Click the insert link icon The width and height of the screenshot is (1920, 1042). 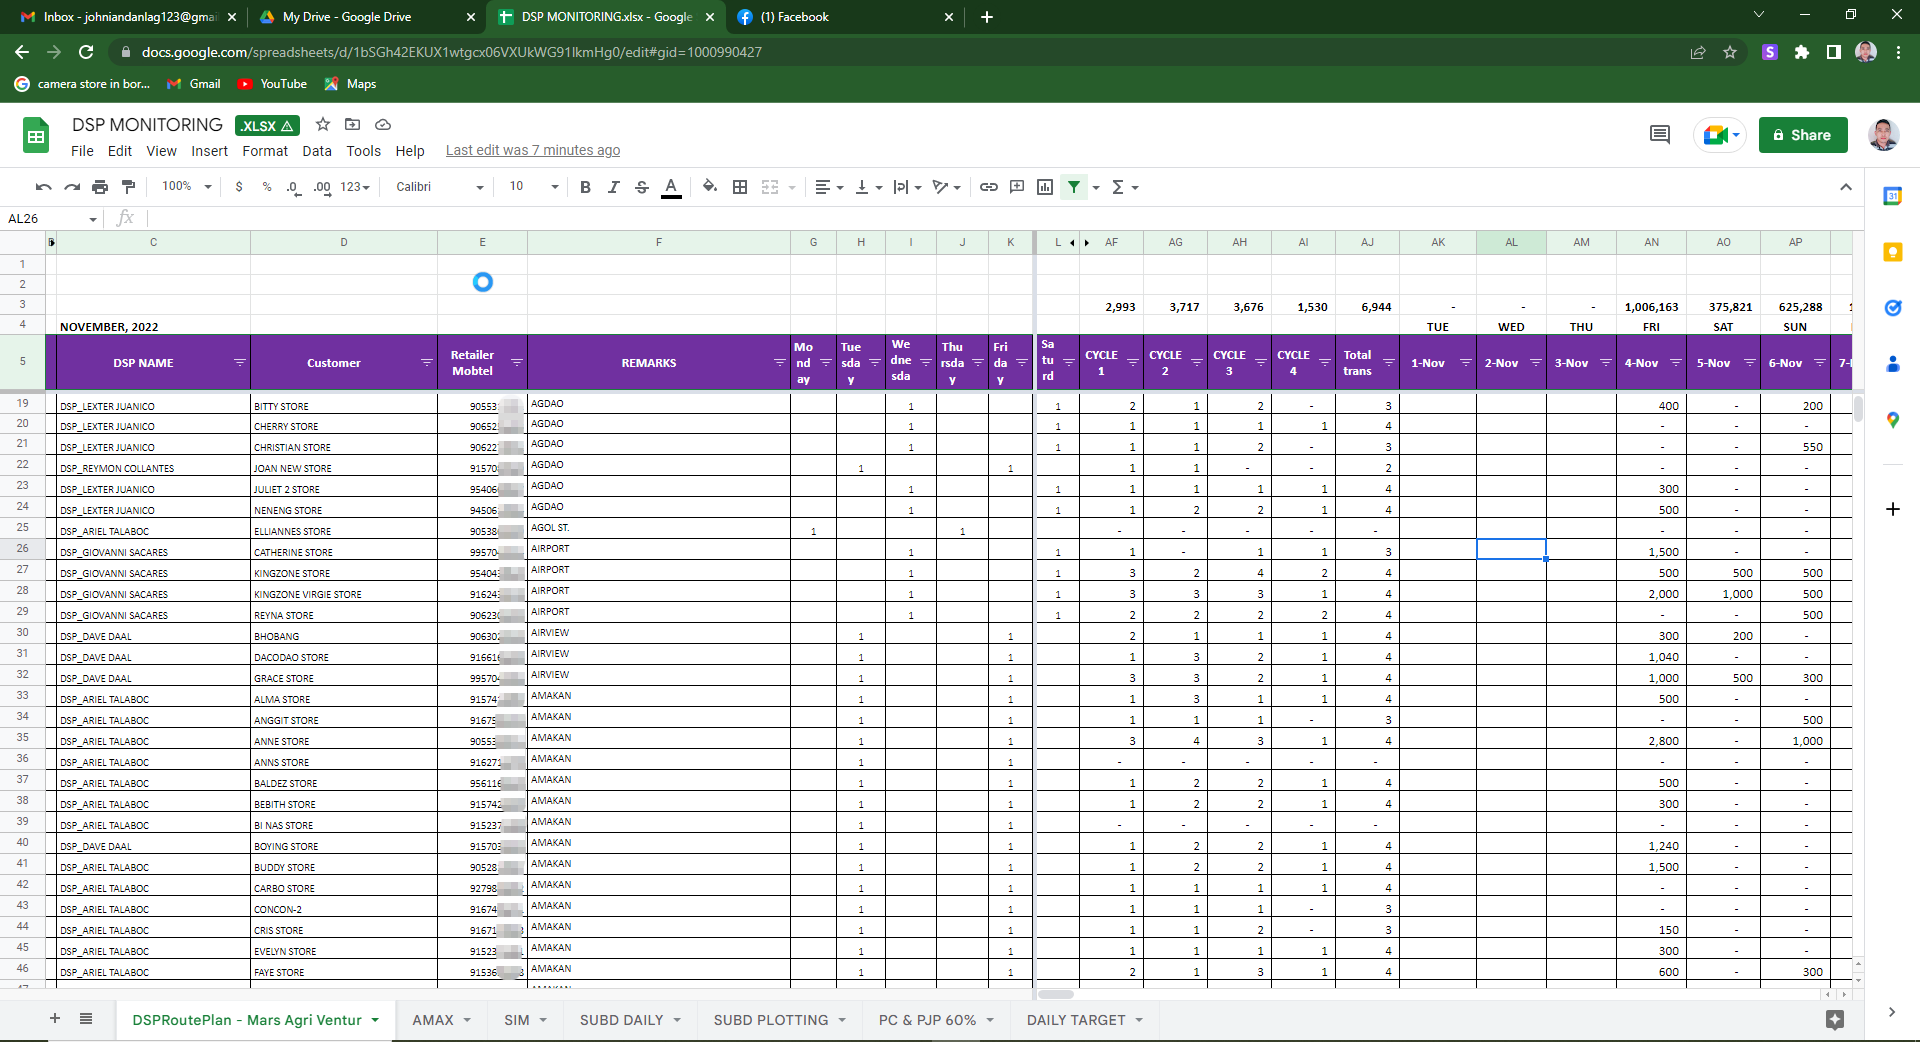pos(988,187)
